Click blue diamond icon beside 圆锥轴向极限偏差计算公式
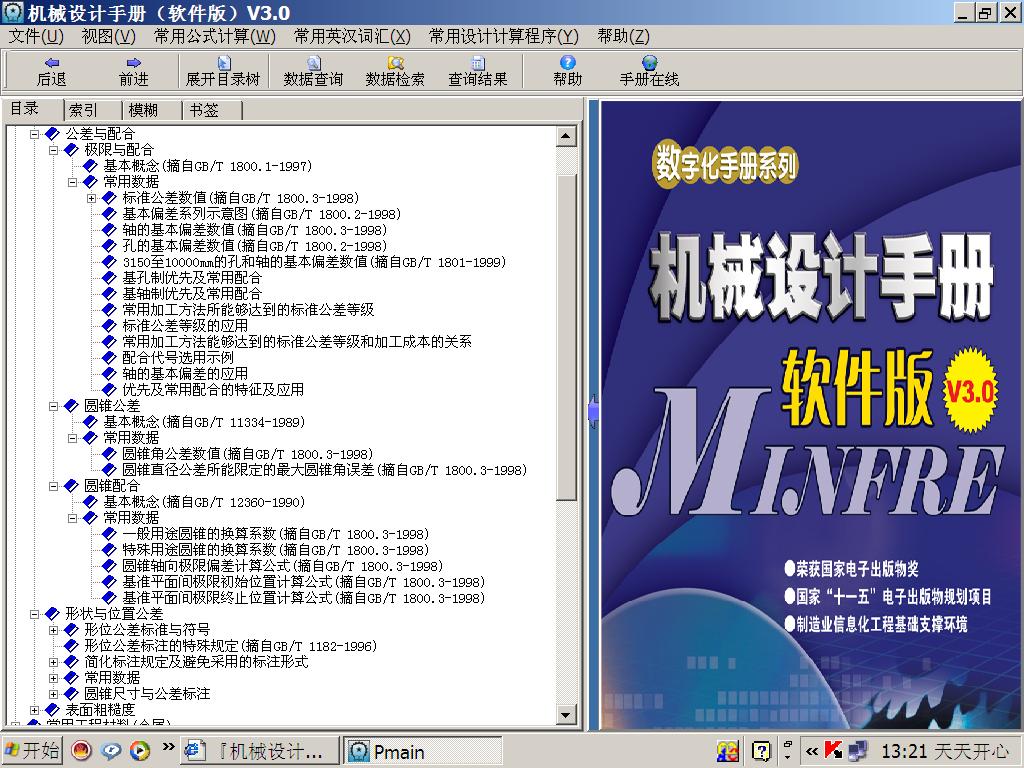This screenshot has height=768, width=1024. pos(110,566)
